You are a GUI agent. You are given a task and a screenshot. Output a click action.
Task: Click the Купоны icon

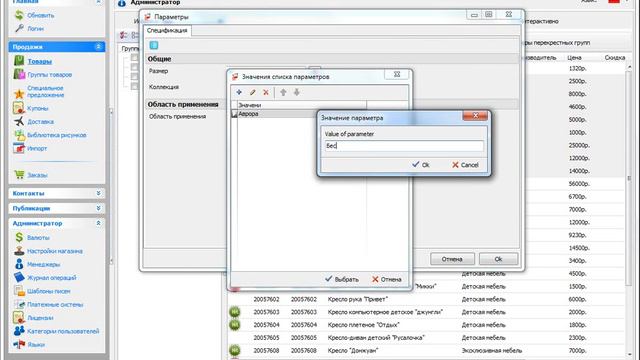point(19,108)
